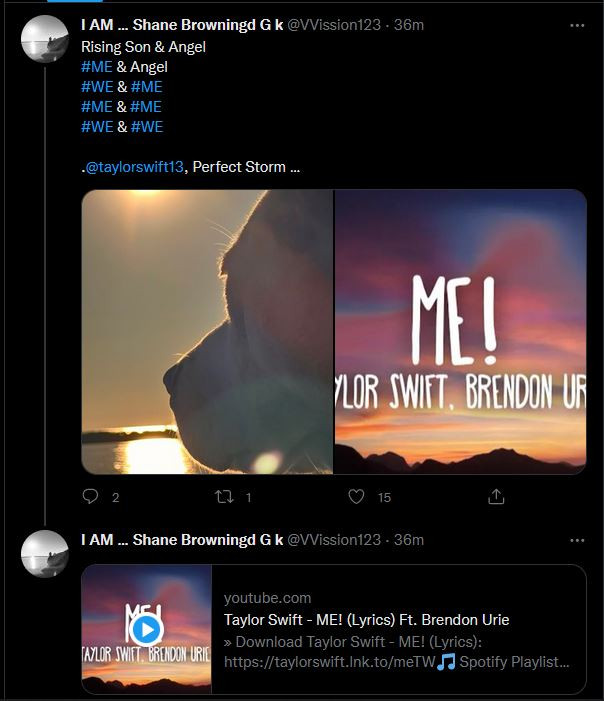This screenshot has height=701, width=604.
Task: Open first tweet's author display name
Action: click(x=182, y=25)
